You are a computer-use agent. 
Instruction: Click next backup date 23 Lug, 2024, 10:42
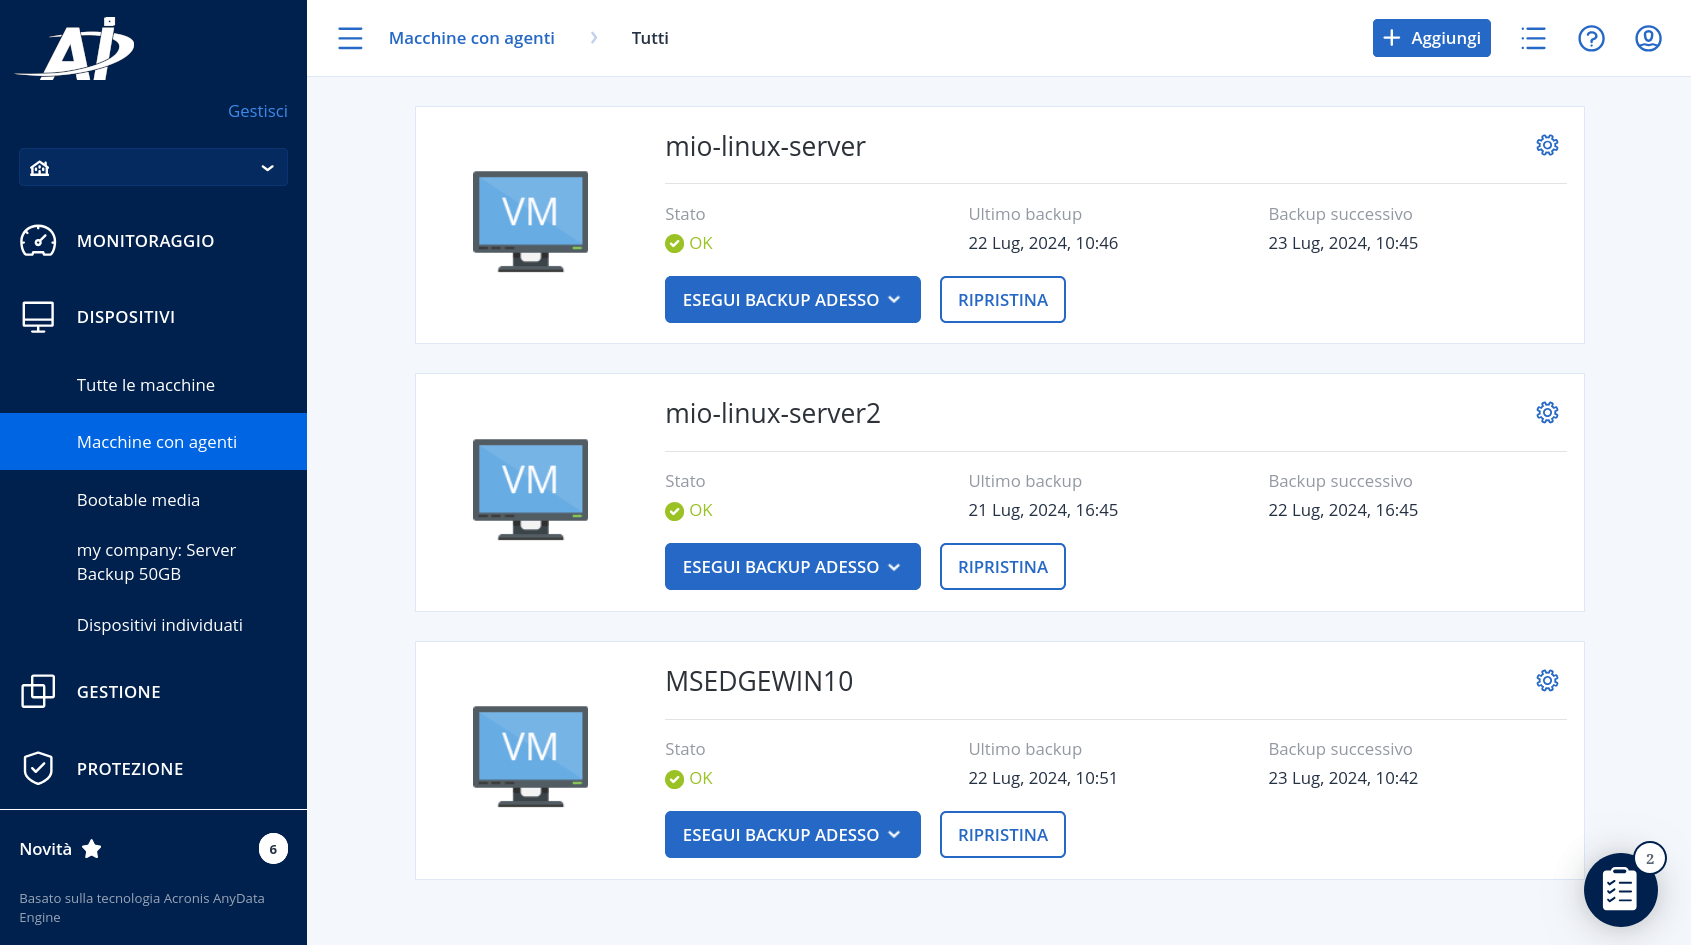click(x=1343, y=778)
